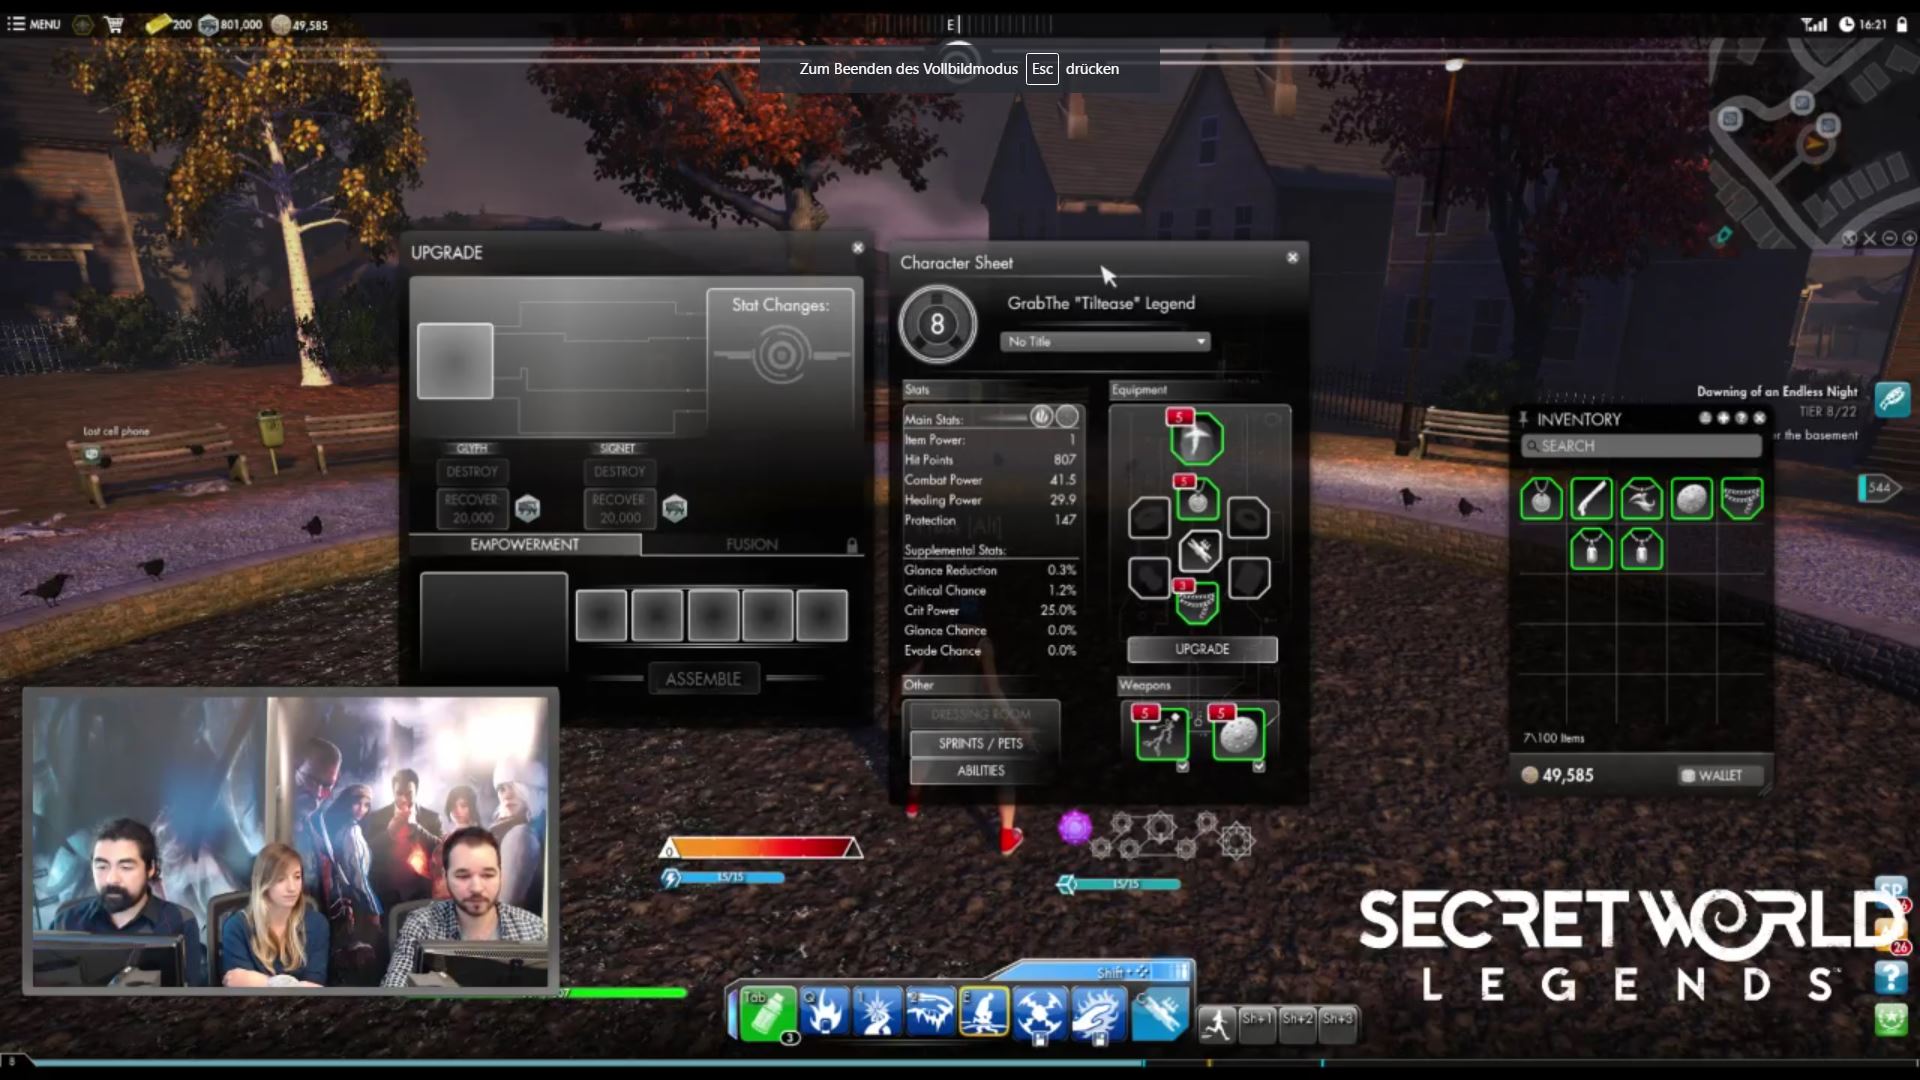
Task: Switch to the Empowerment tab
Action: coord(524,544)
